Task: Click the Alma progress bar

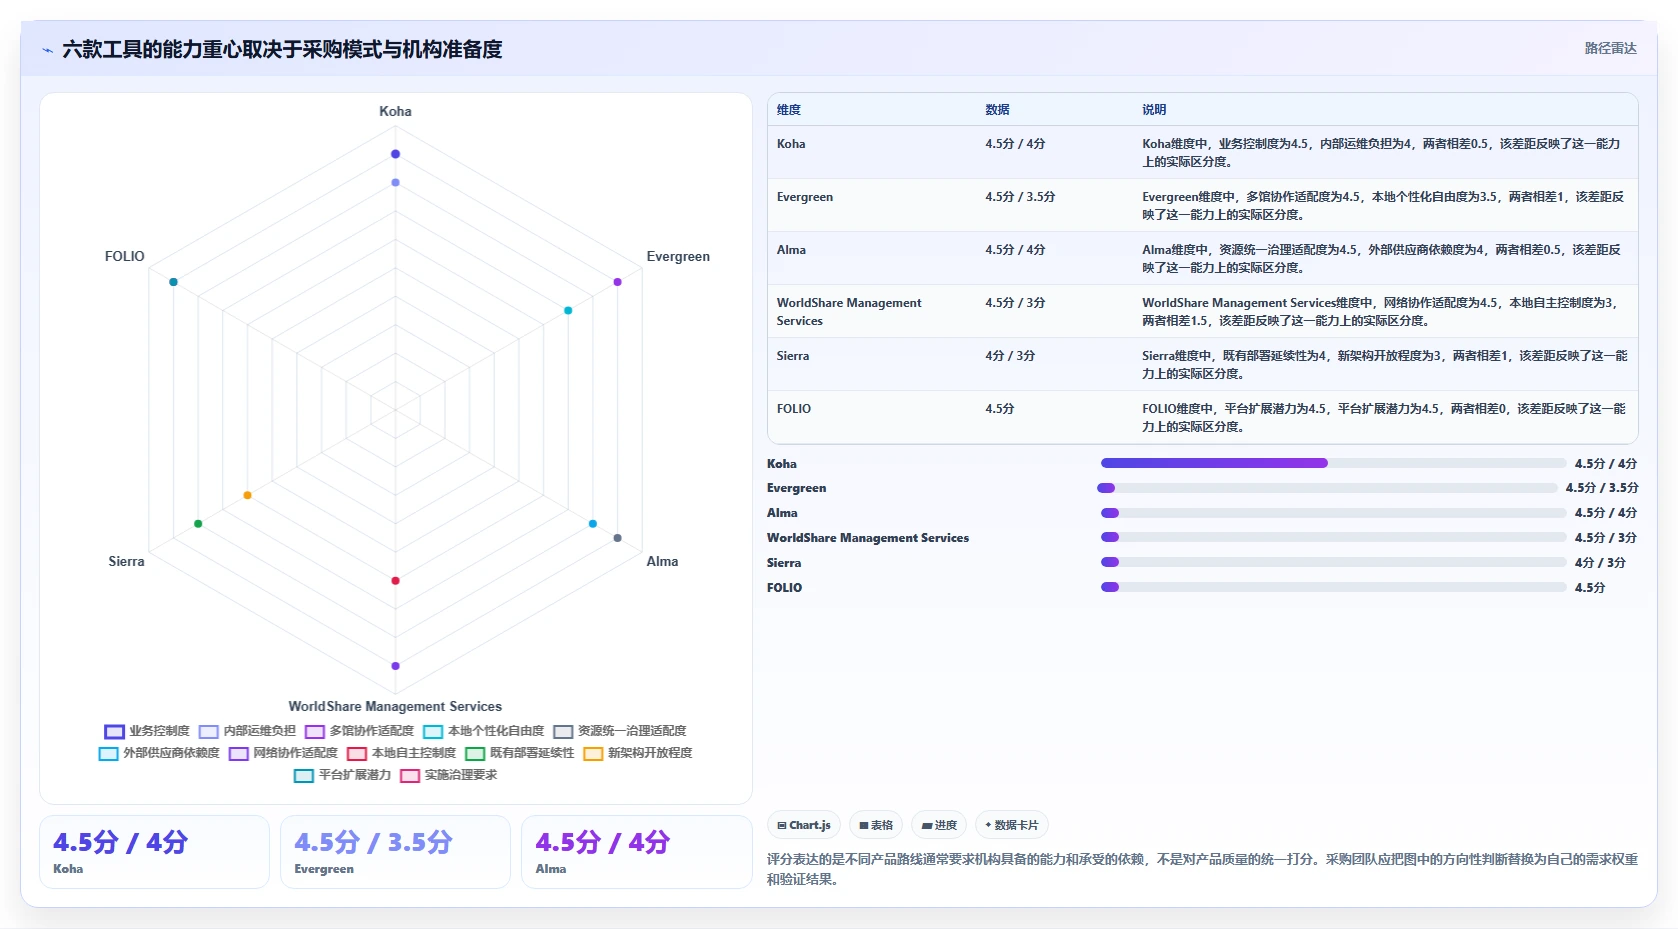Action: (1333, 513)
